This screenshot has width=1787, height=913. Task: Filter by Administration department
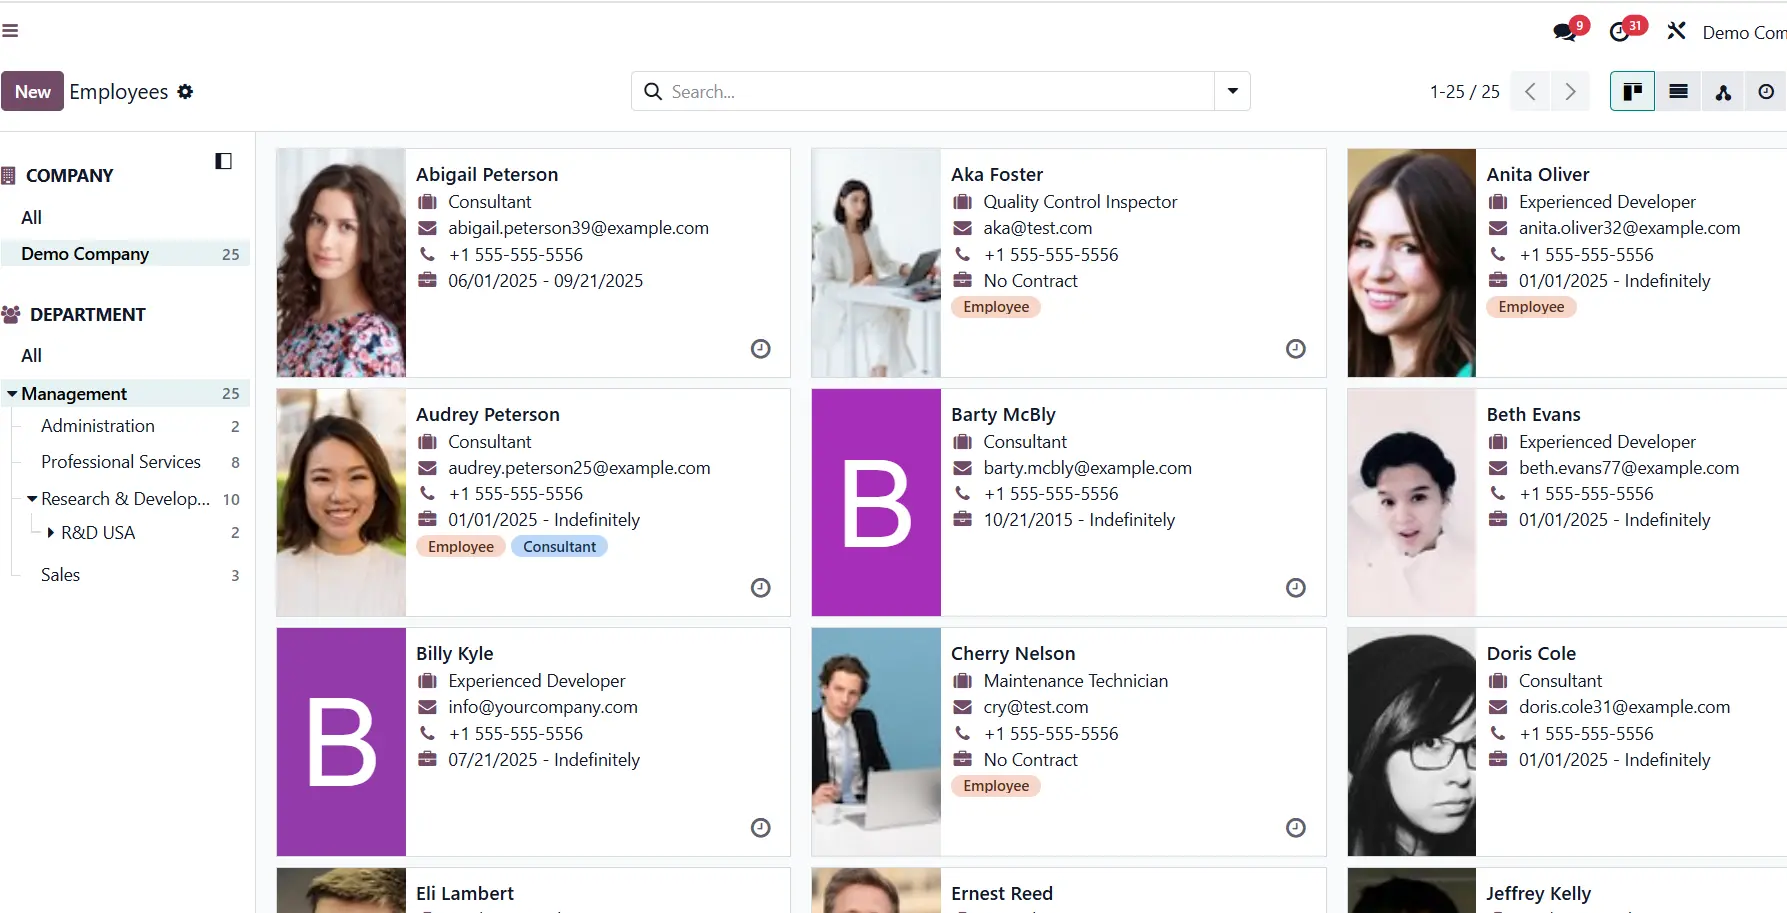pos(98,426)
